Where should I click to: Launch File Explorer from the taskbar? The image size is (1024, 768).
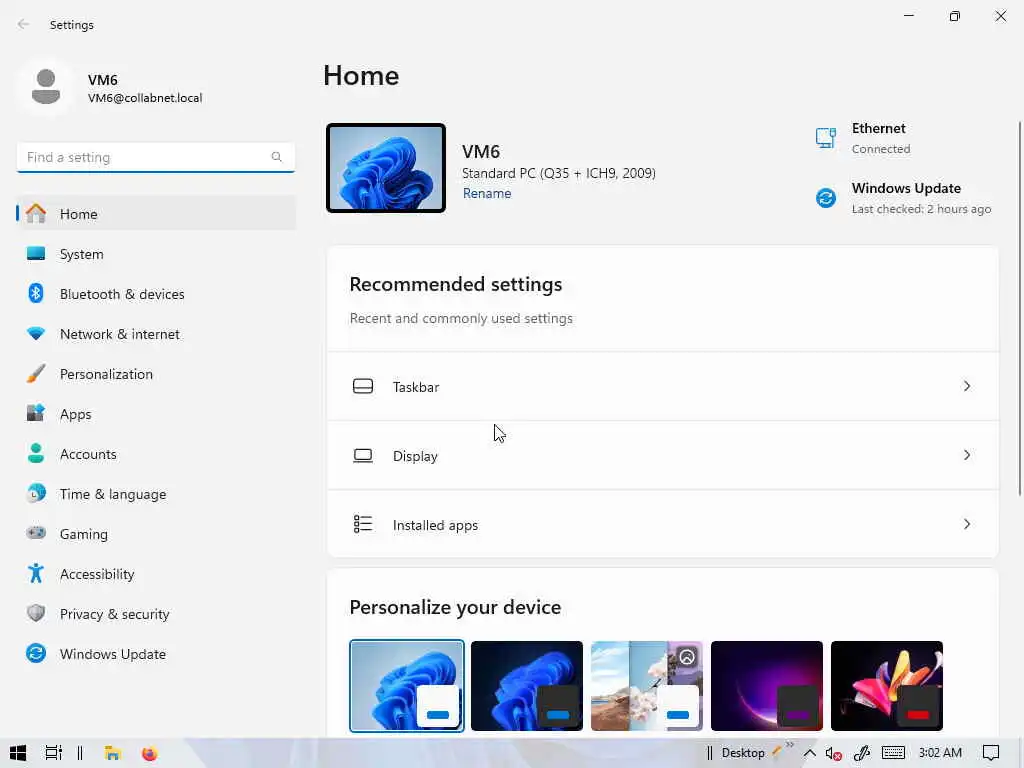(112, 753)
